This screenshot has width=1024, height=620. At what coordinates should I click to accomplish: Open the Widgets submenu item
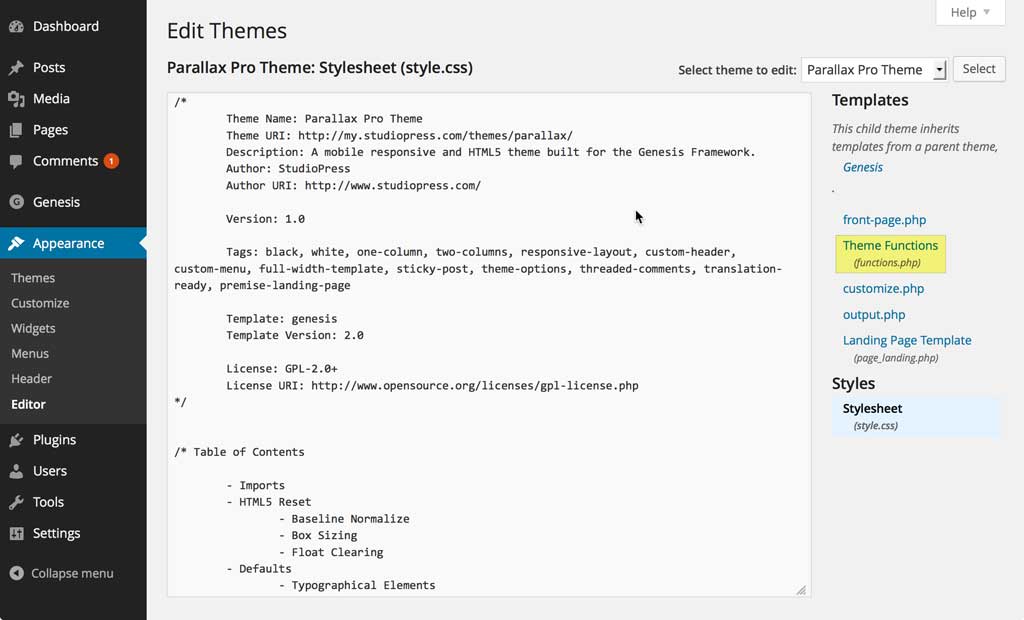point(33,328)
